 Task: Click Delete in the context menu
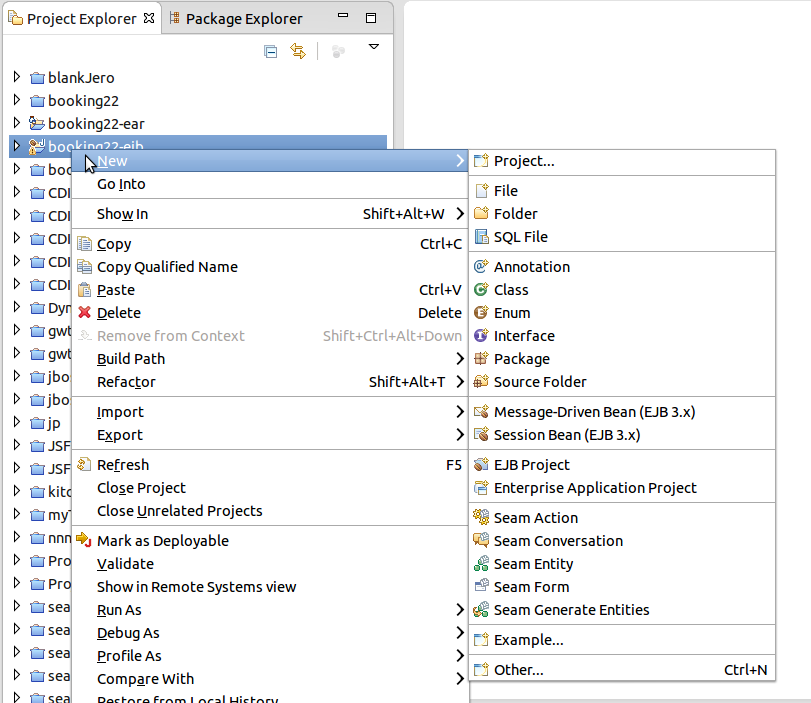point(118,313)
